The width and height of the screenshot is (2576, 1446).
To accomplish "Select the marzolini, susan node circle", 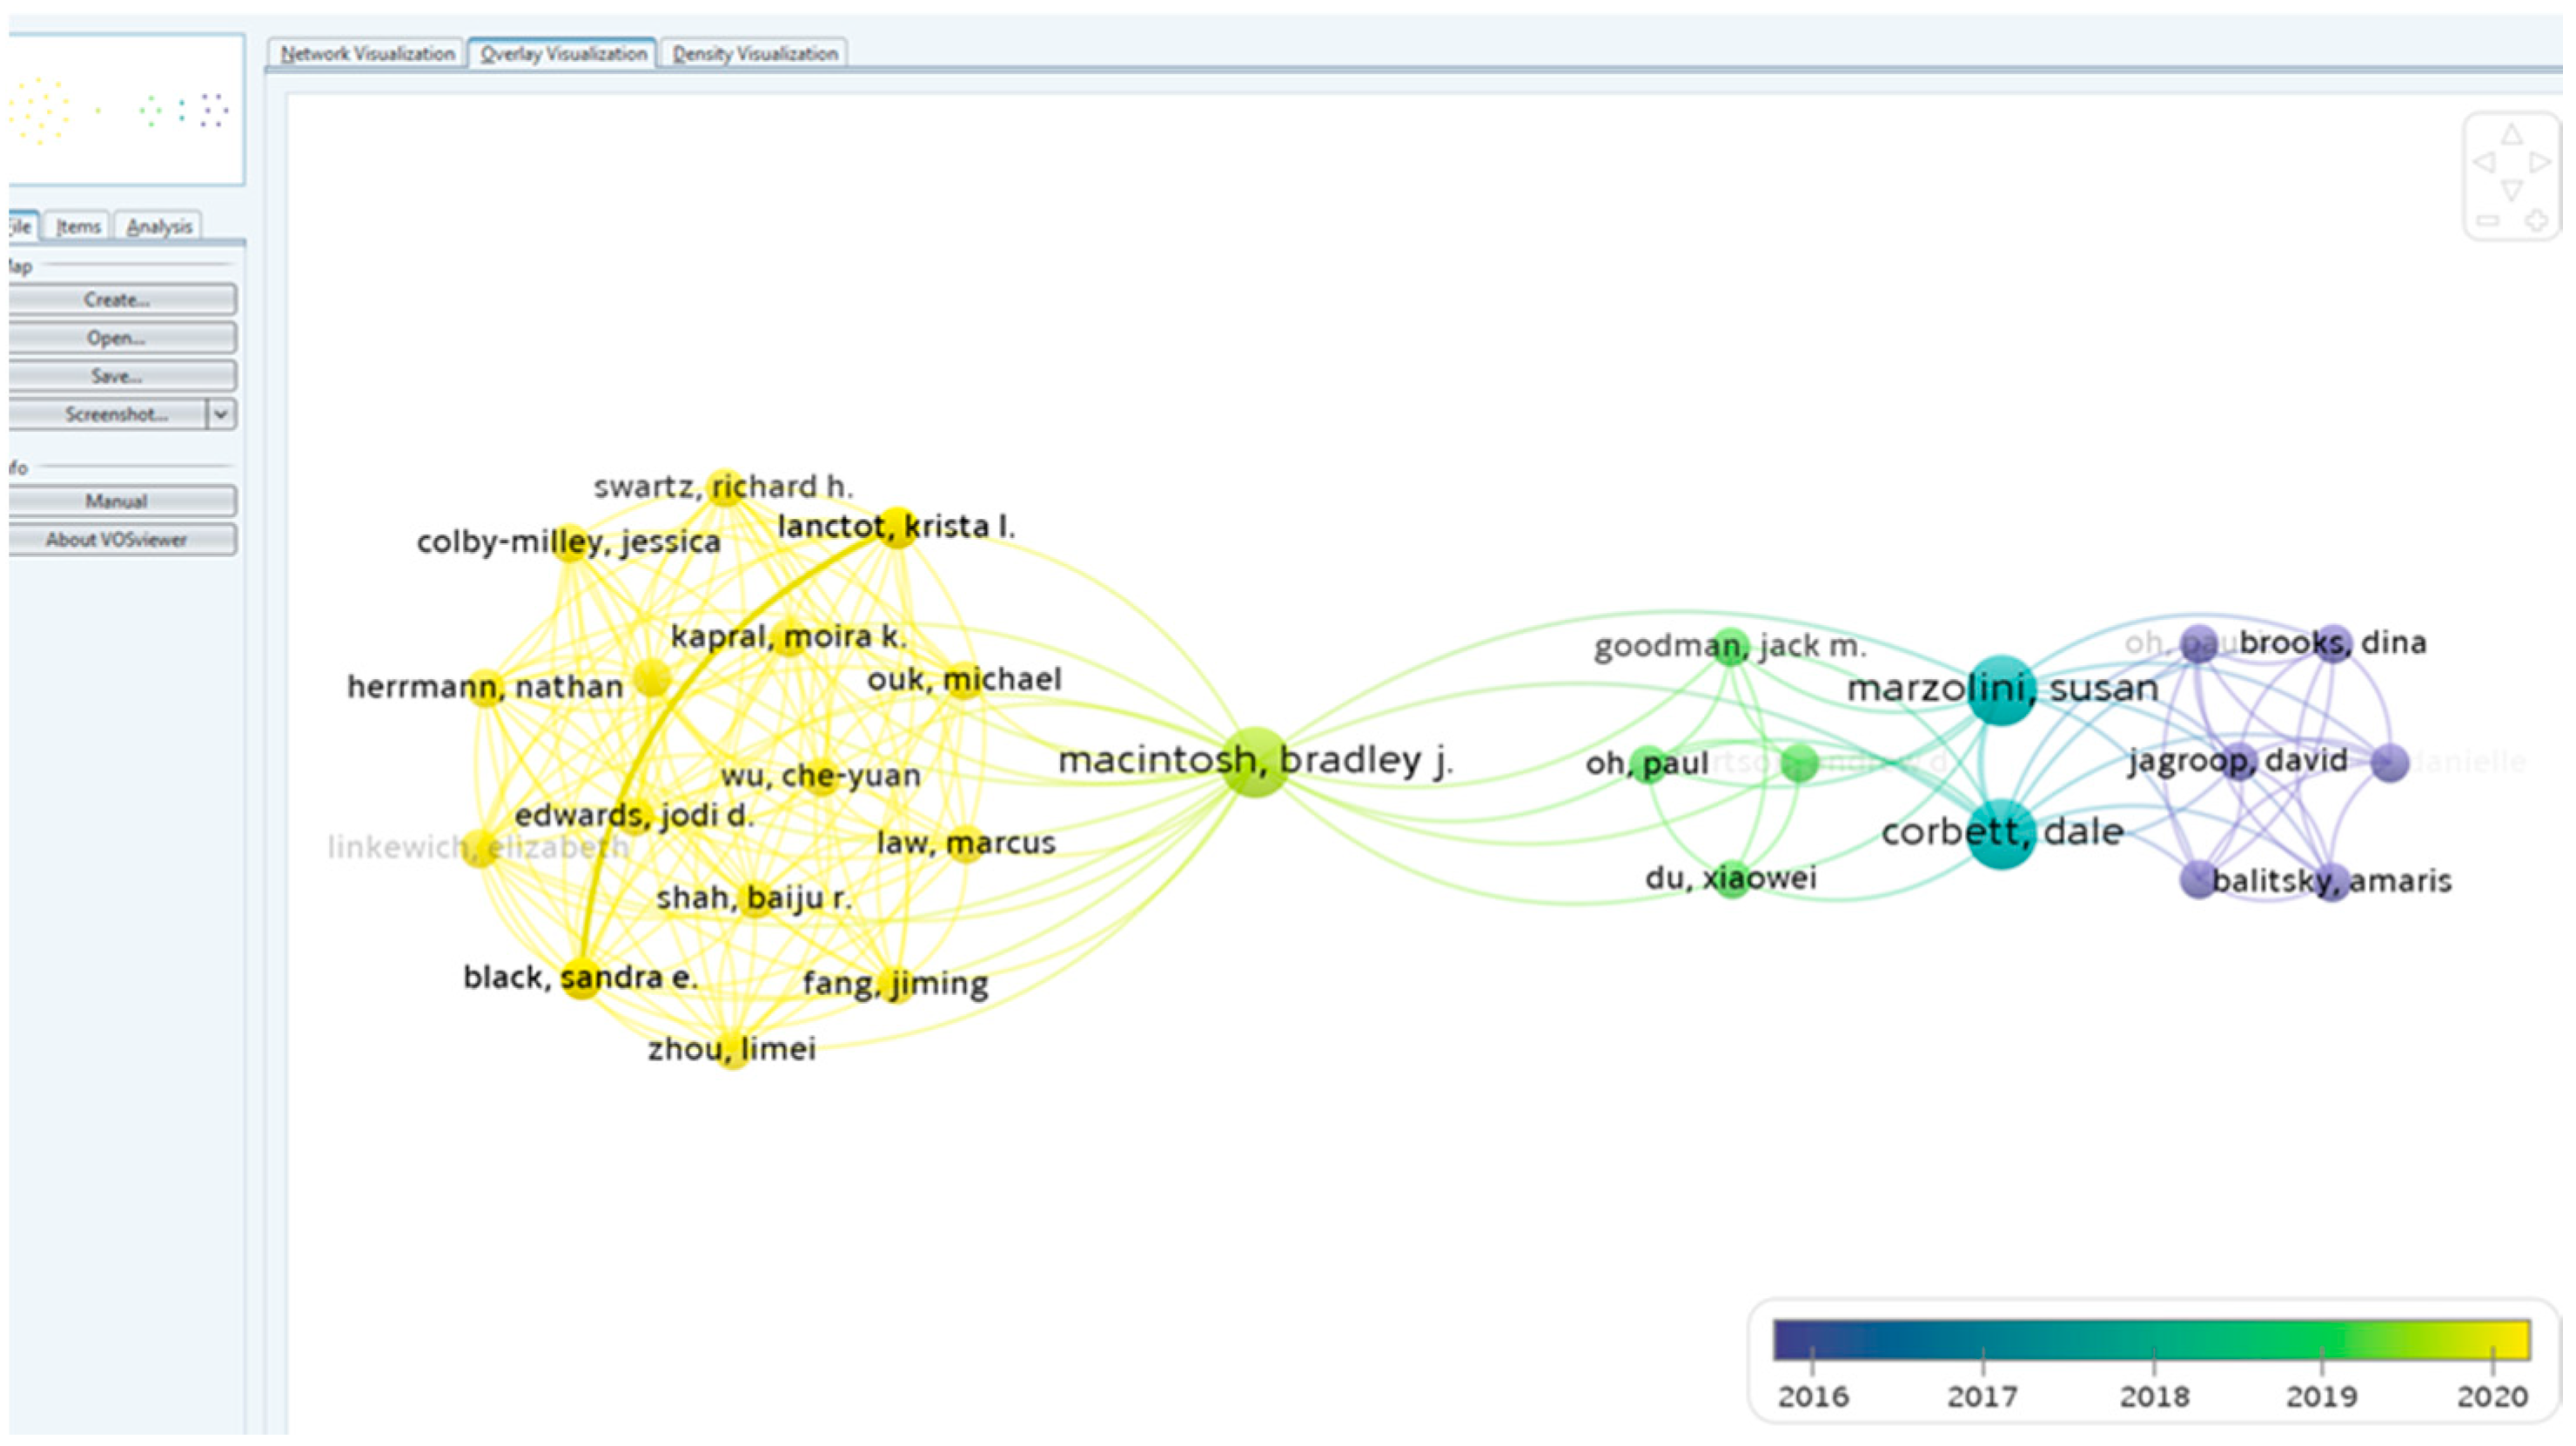I will 2000,690.
